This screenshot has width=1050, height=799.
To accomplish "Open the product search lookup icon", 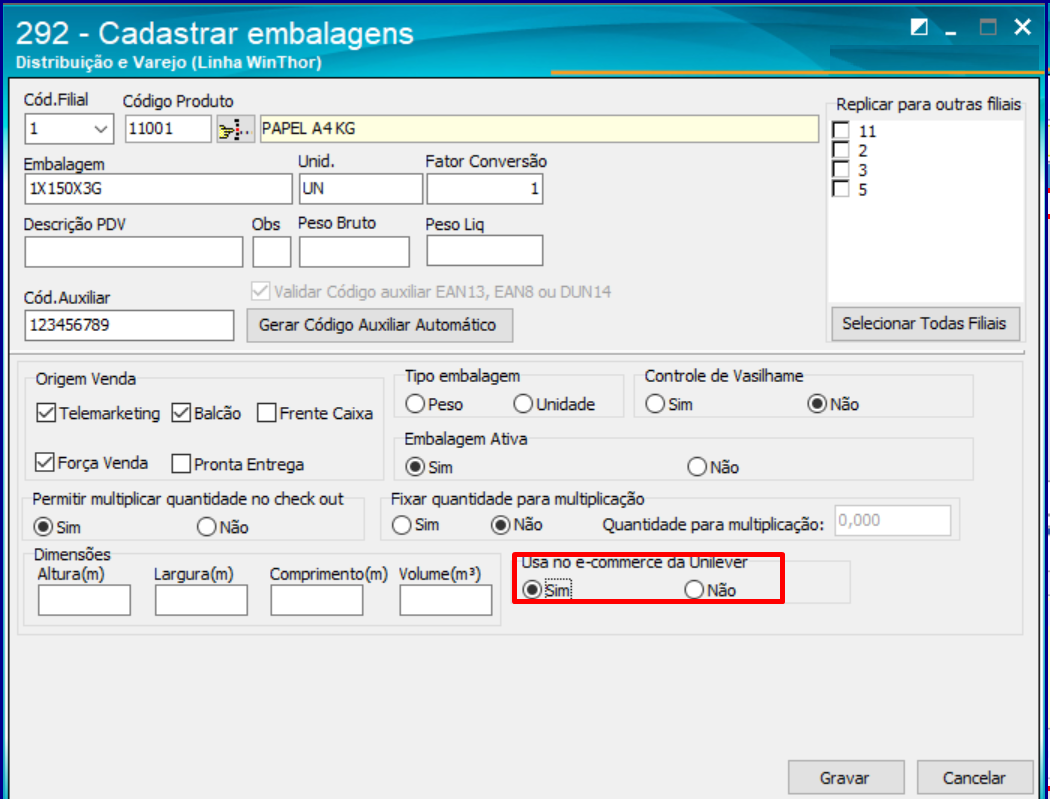I will pos(235,129).
